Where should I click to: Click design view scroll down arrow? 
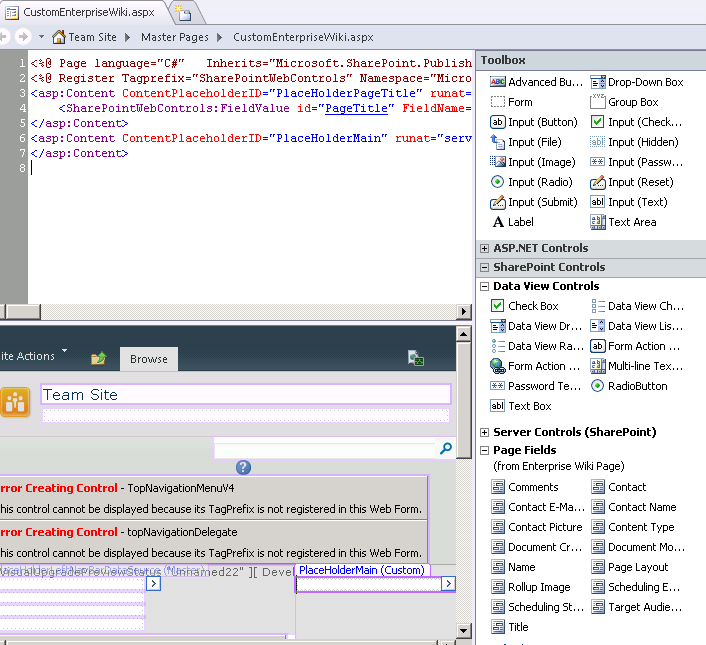tap(464, 631)
